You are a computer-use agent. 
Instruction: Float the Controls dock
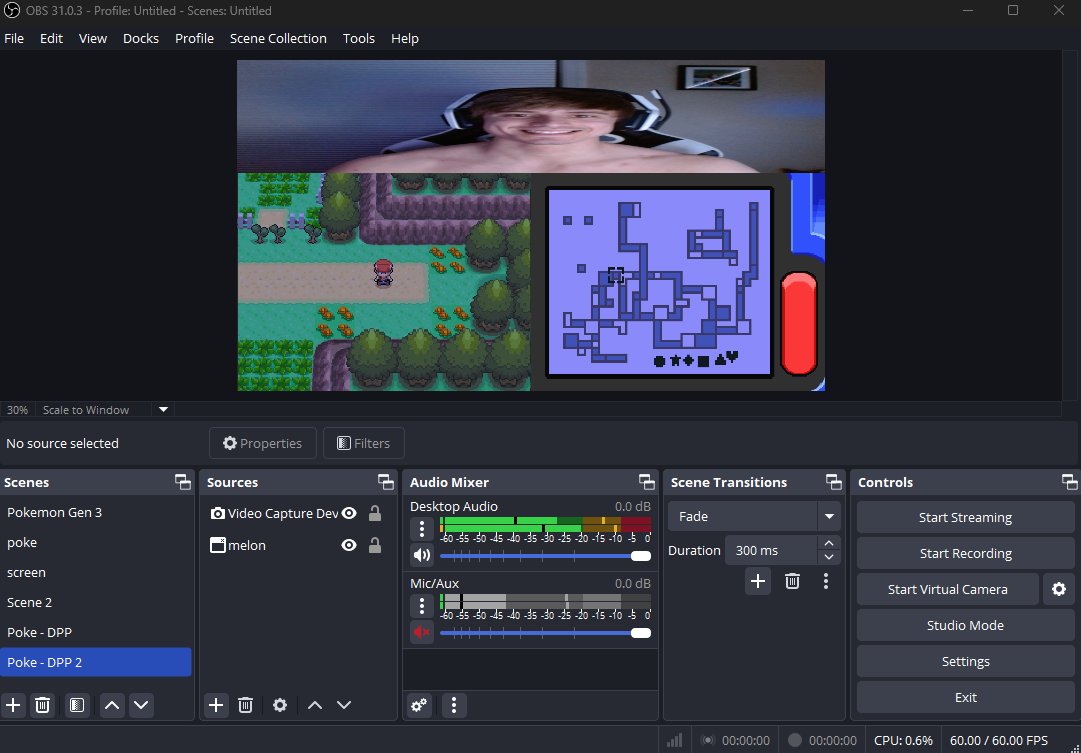click(1069, 482)
